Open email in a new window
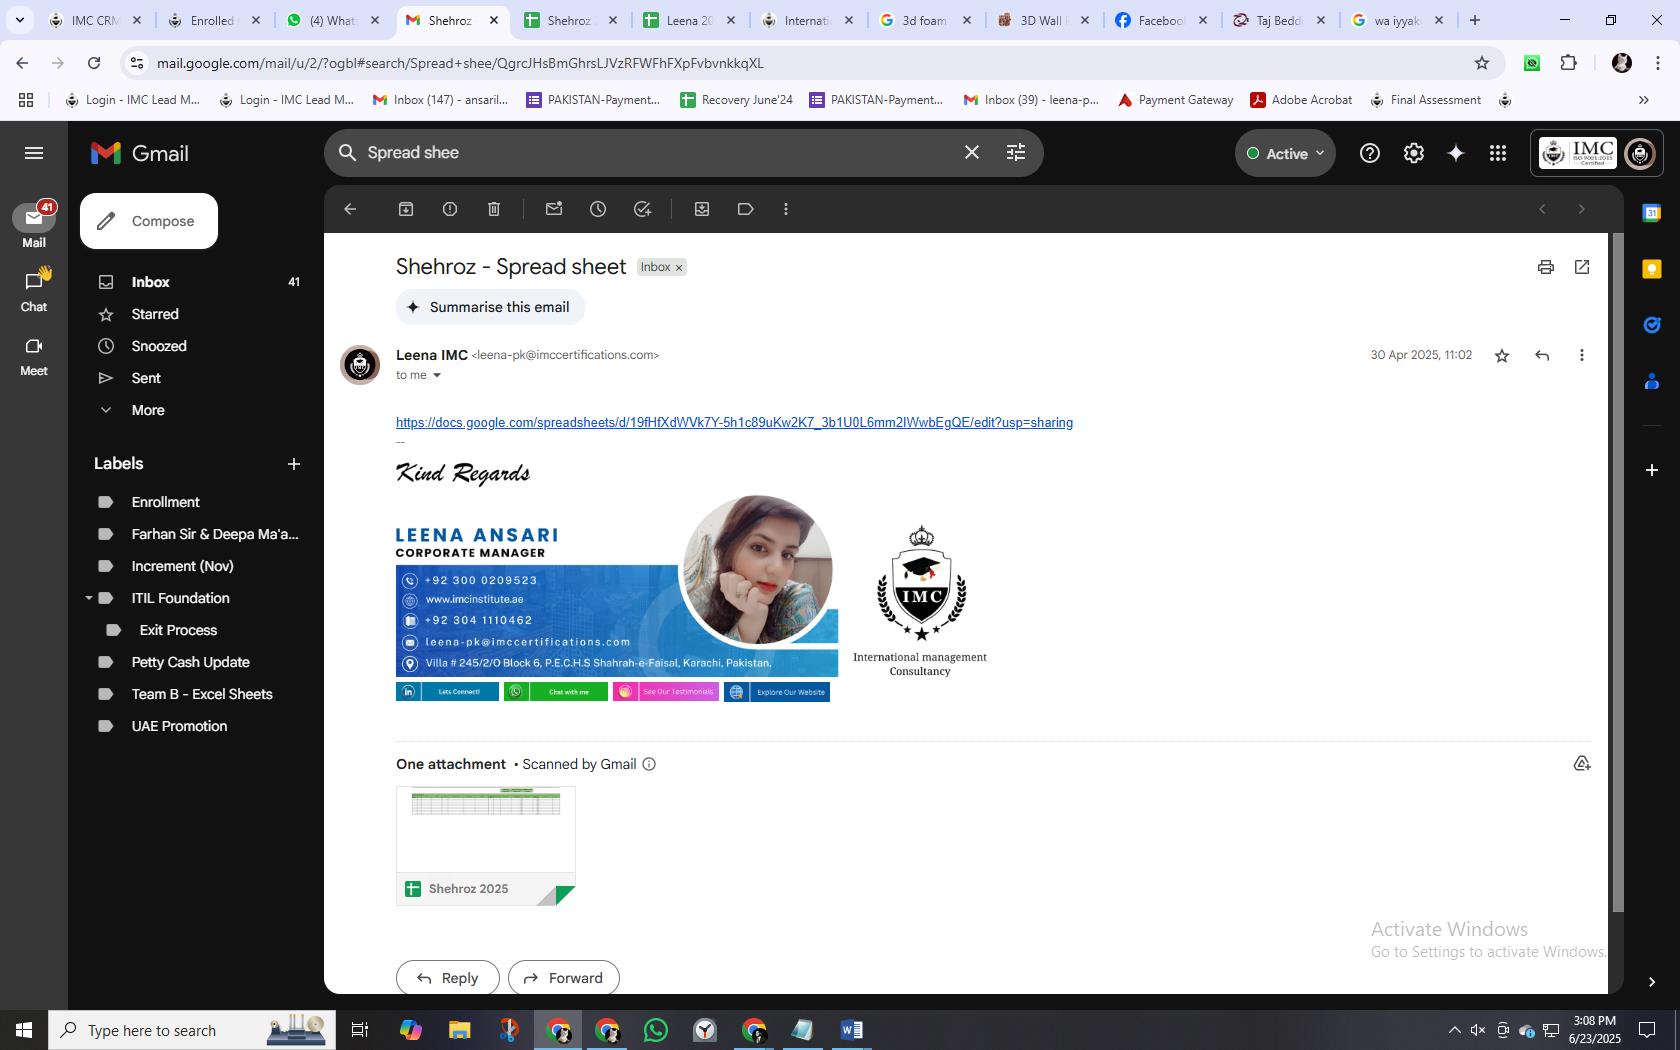 (1582, 267)
